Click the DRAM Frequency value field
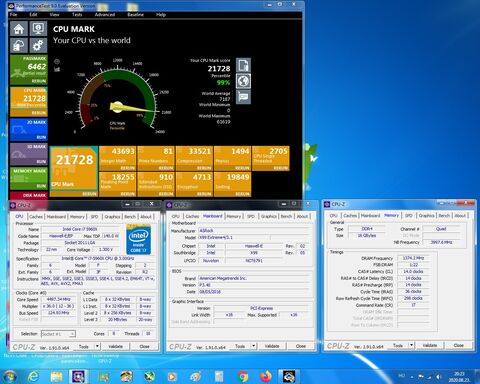Image resolution: width=480 pixels, height=384 pixels. (x=413, y=258)
